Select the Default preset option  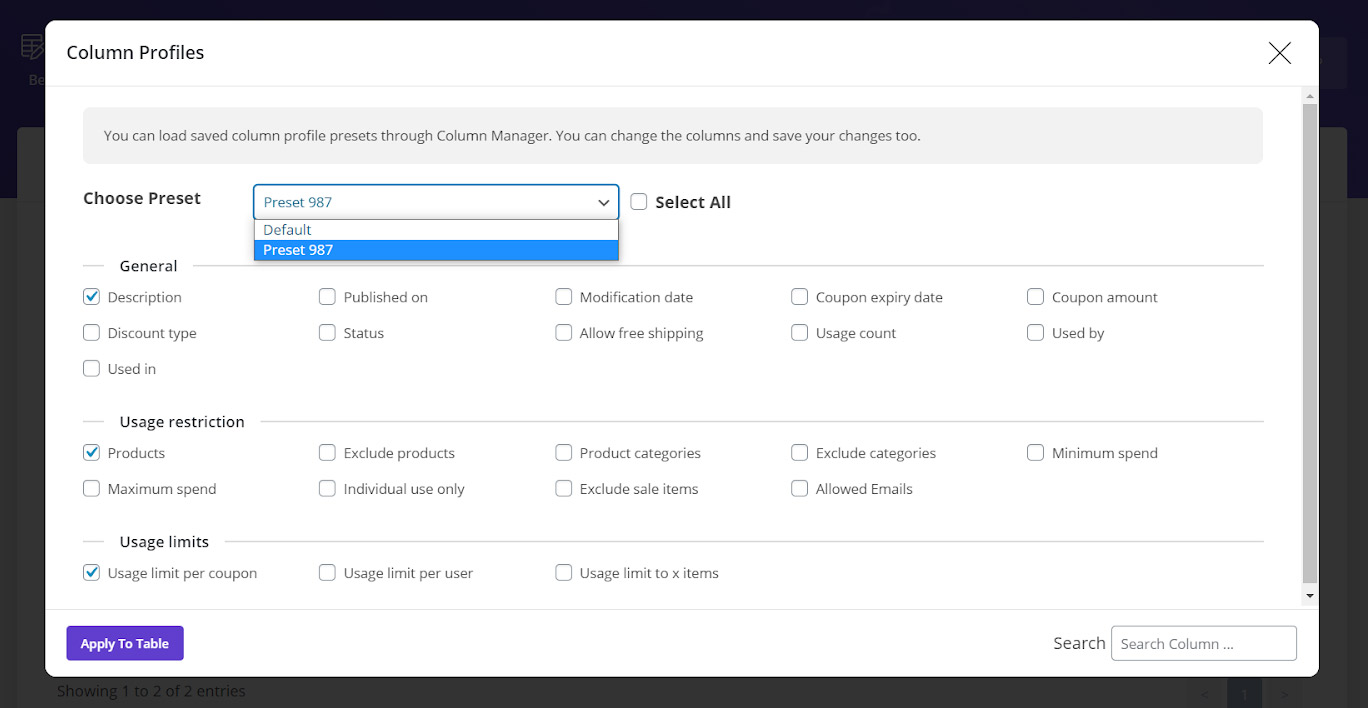click(x=436, y=230)
